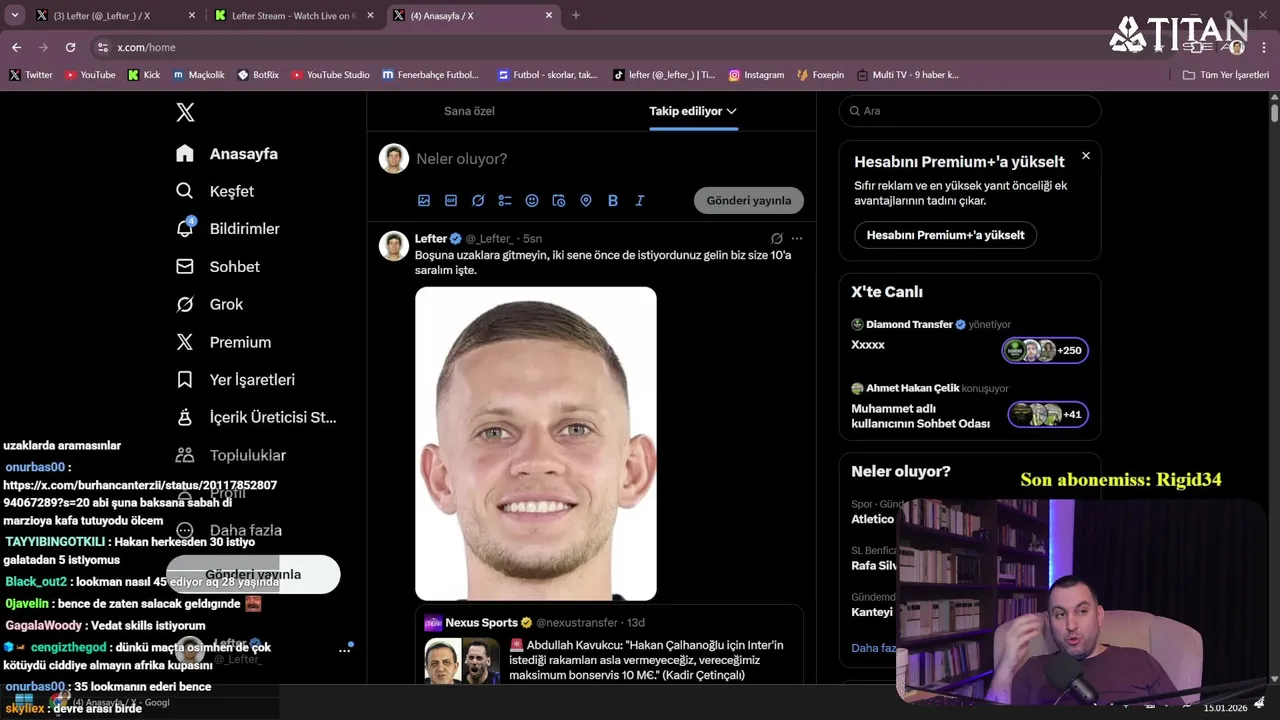Toggle italic text in composer
The height and width of the screenshot is (720, 1280).
point(640,200)
